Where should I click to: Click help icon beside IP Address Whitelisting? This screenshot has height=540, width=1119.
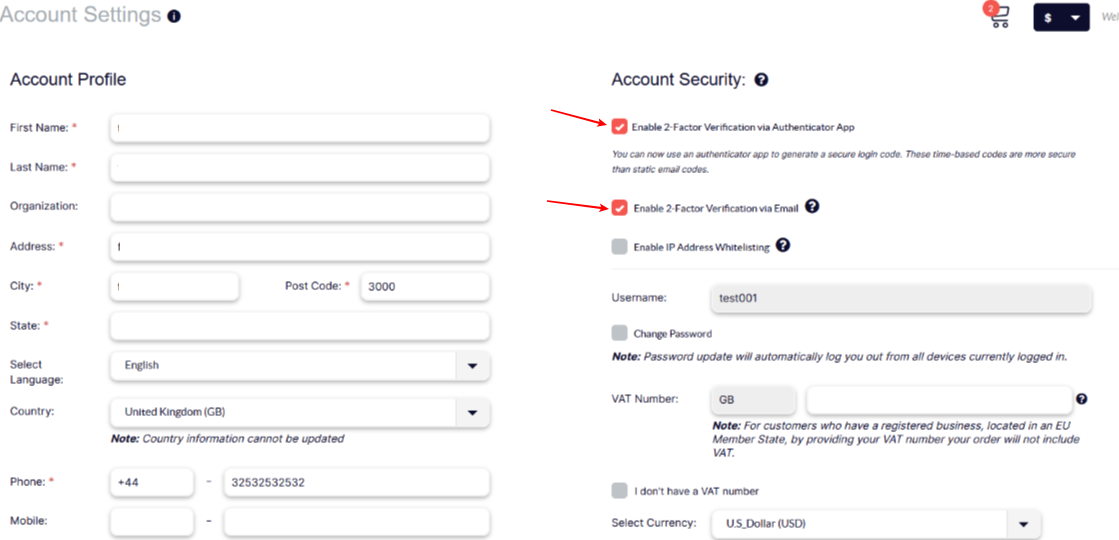click(783, 245)
